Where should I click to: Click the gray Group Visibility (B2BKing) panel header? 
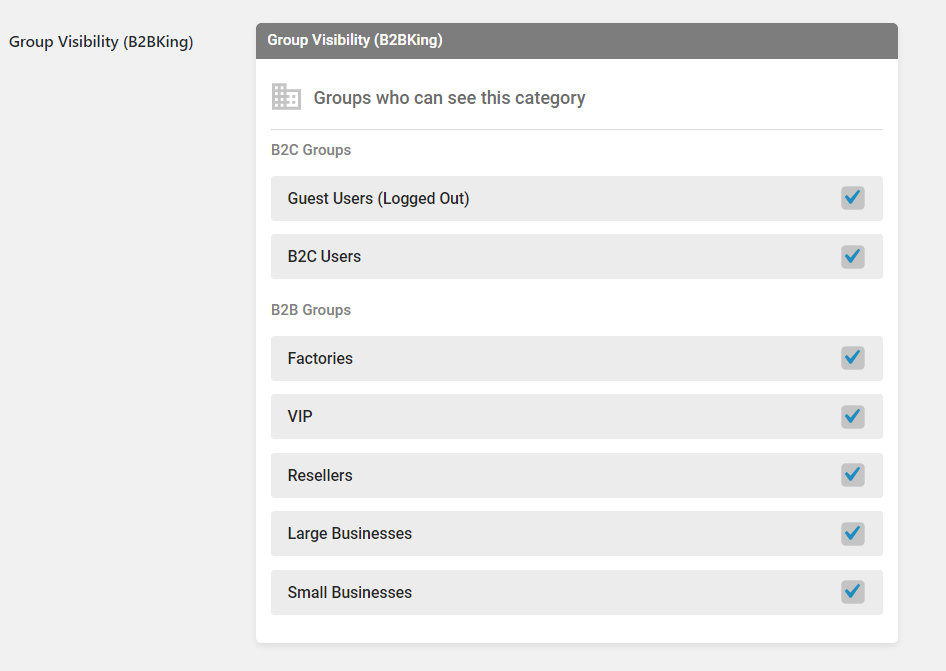point(577,40)
